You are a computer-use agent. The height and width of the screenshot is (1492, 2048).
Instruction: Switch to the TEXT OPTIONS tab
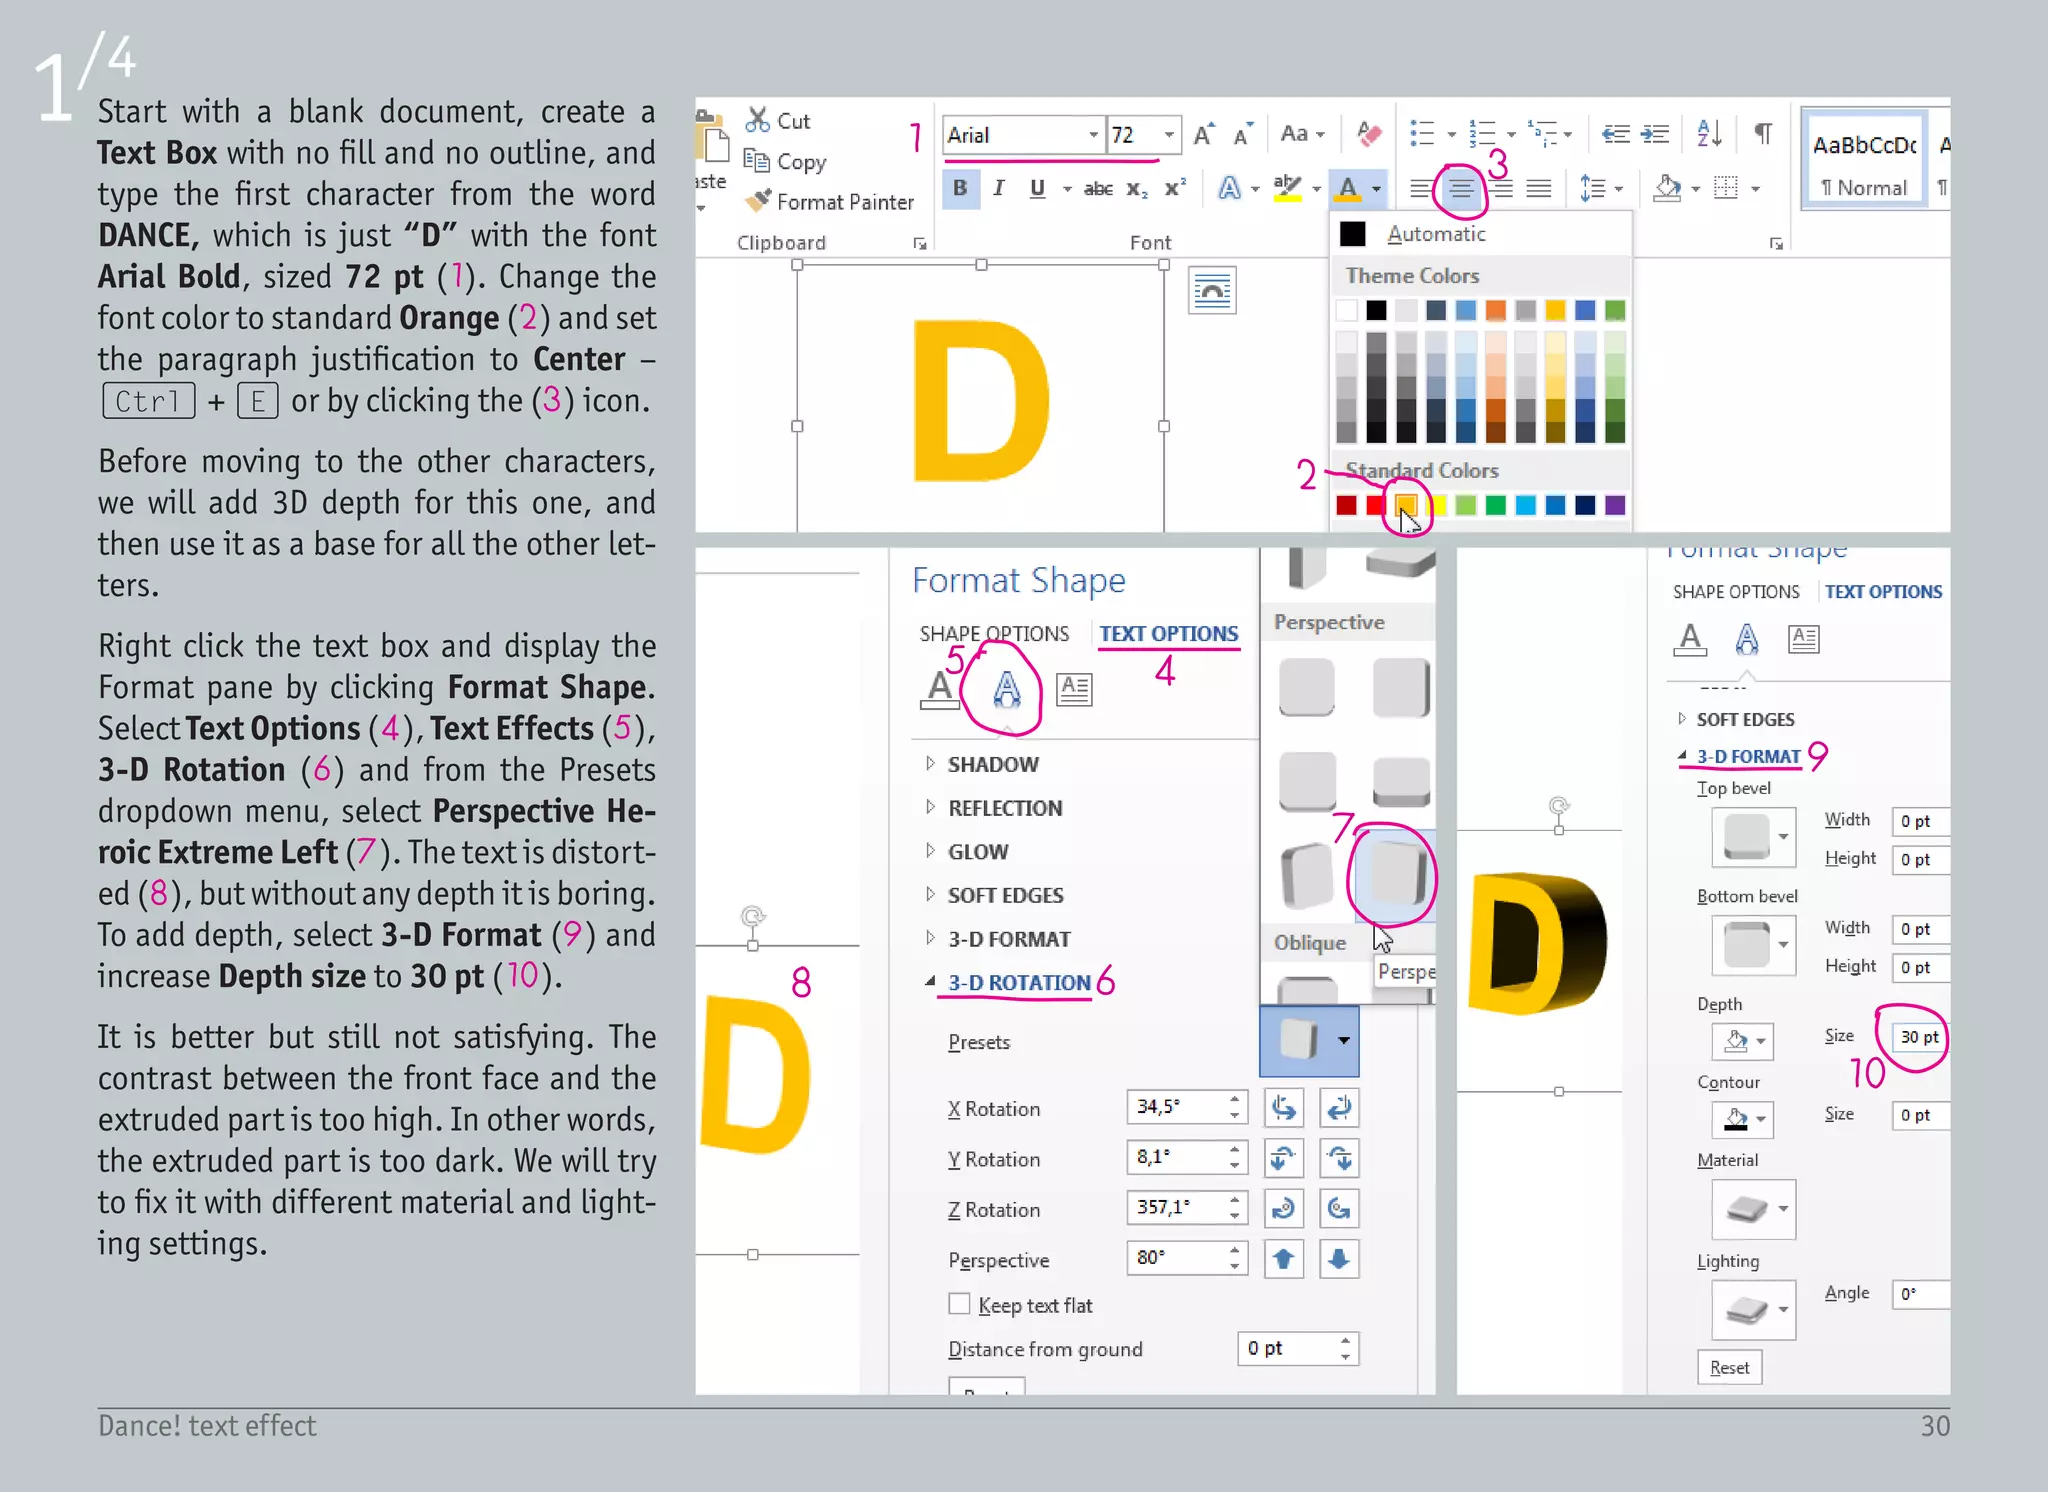[1168, 633]
